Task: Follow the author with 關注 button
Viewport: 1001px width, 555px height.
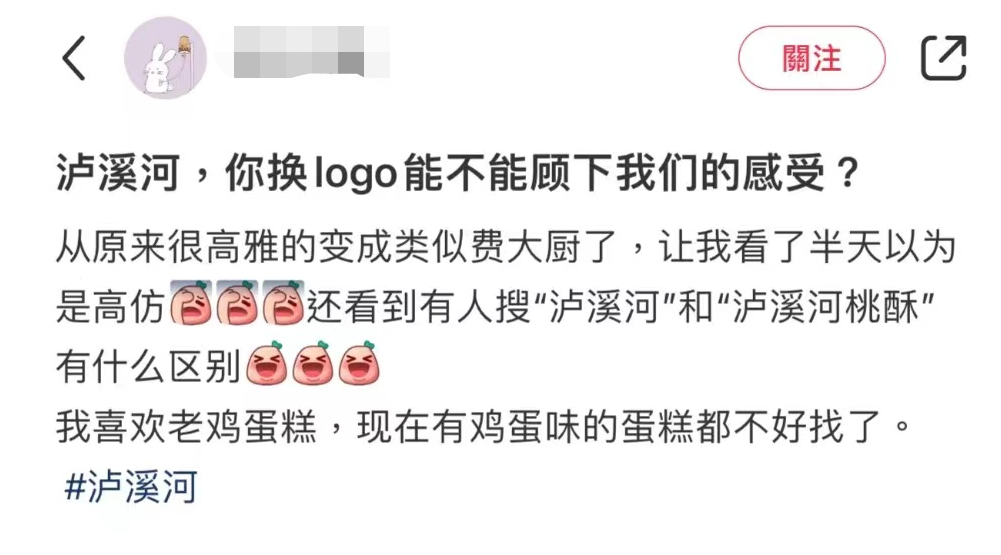Action: point(811,58)
